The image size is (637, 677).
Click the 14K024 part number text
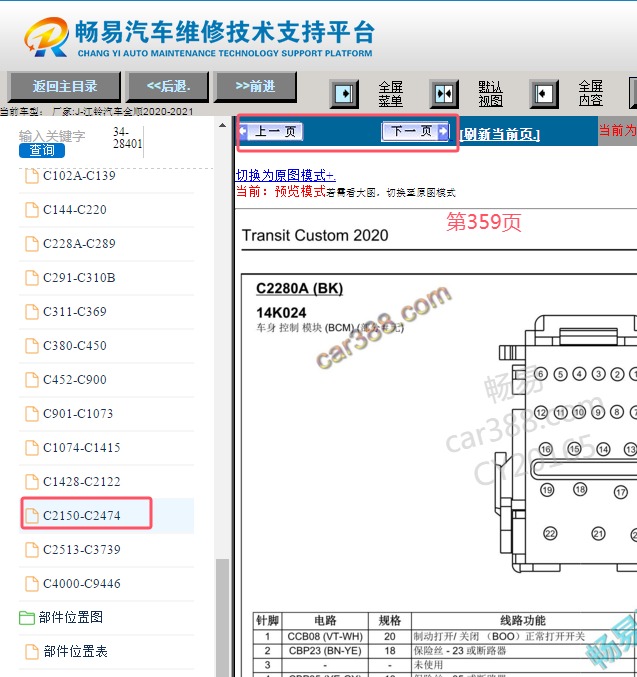tap(281, 313)
